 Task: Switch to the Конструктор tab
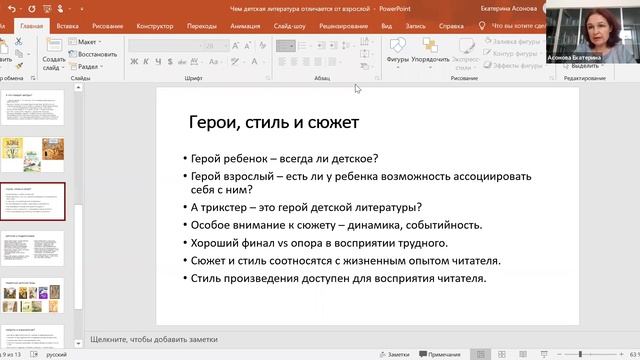pyautogui.click(x=155, y=26)
